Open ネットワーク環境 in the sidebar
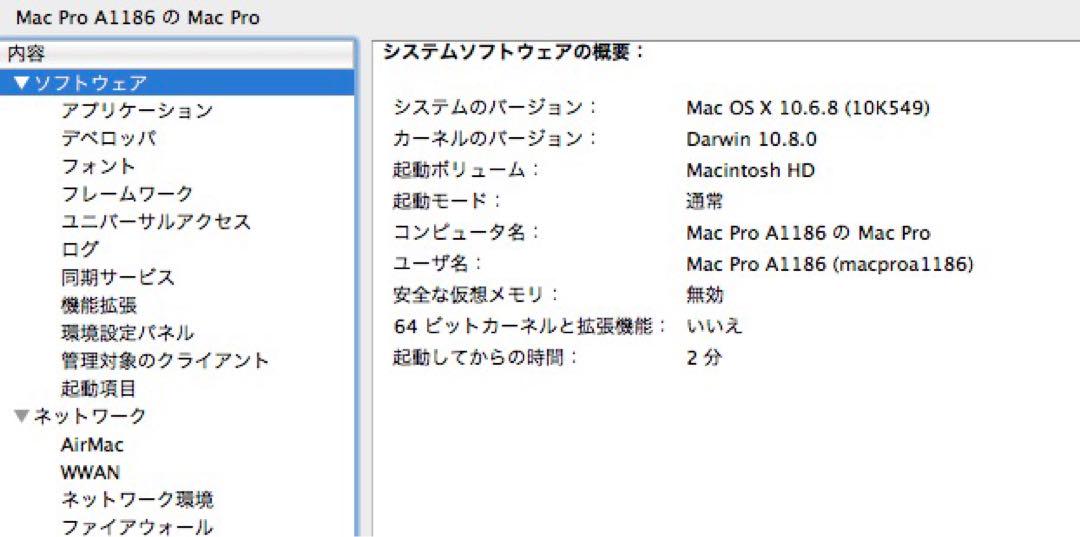This screenshot has width=1080, height=537. (137, 500)
